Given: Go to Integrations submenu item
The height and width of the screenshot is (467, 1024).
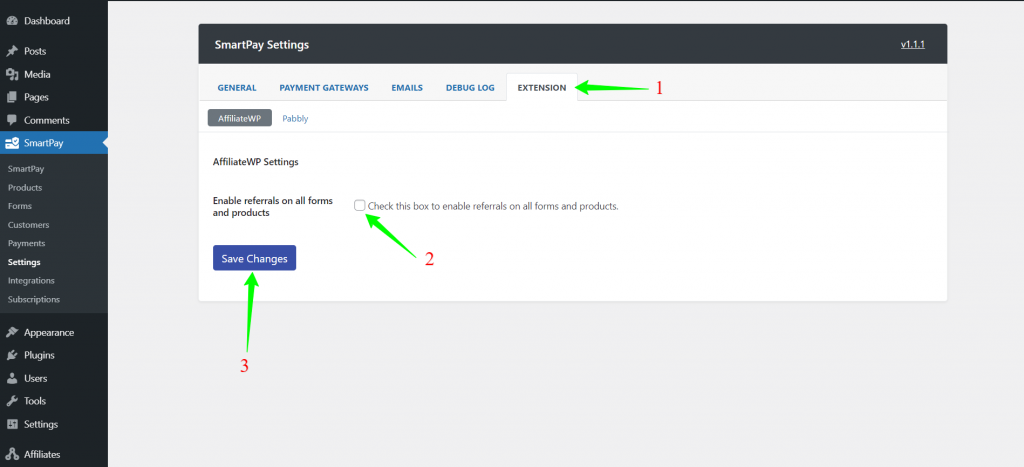Looking at the screenshot, I should coord(31,280).
